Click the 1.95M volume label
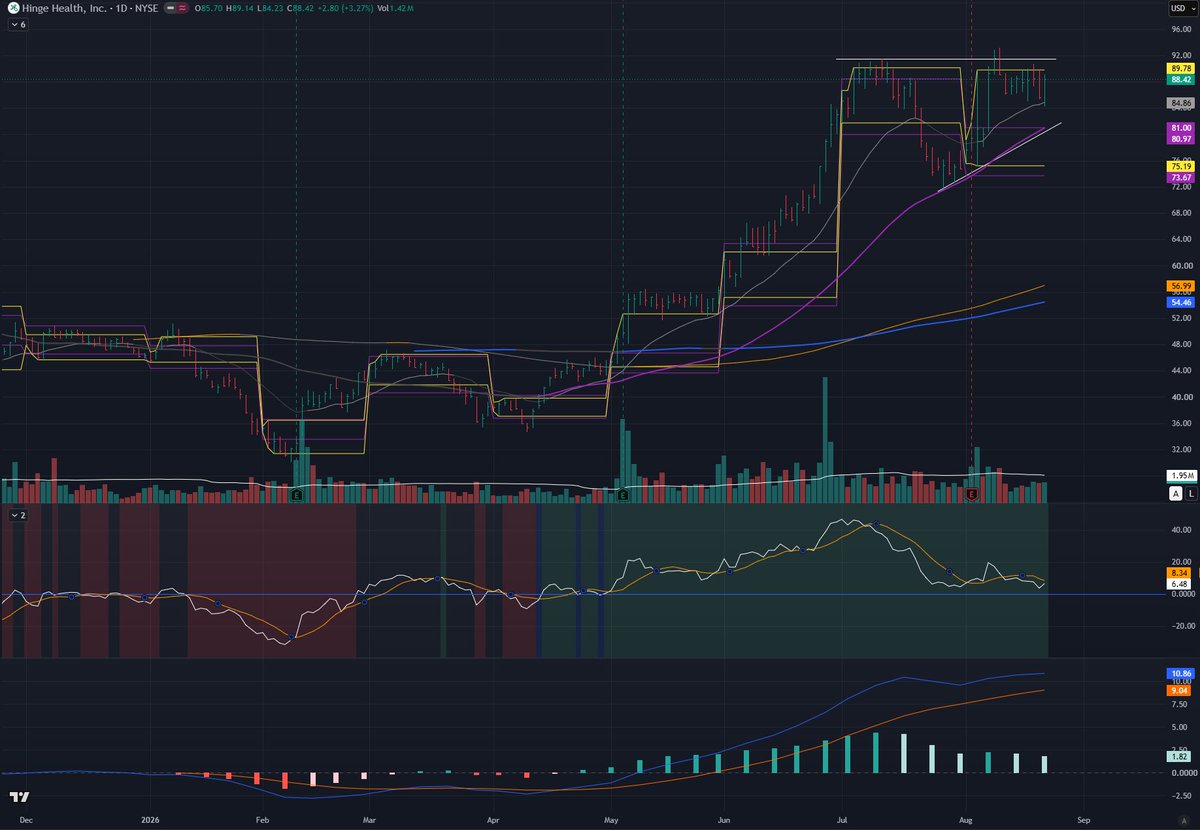Viewport: 1200px width, 830px height. (x=1180, y=476)
